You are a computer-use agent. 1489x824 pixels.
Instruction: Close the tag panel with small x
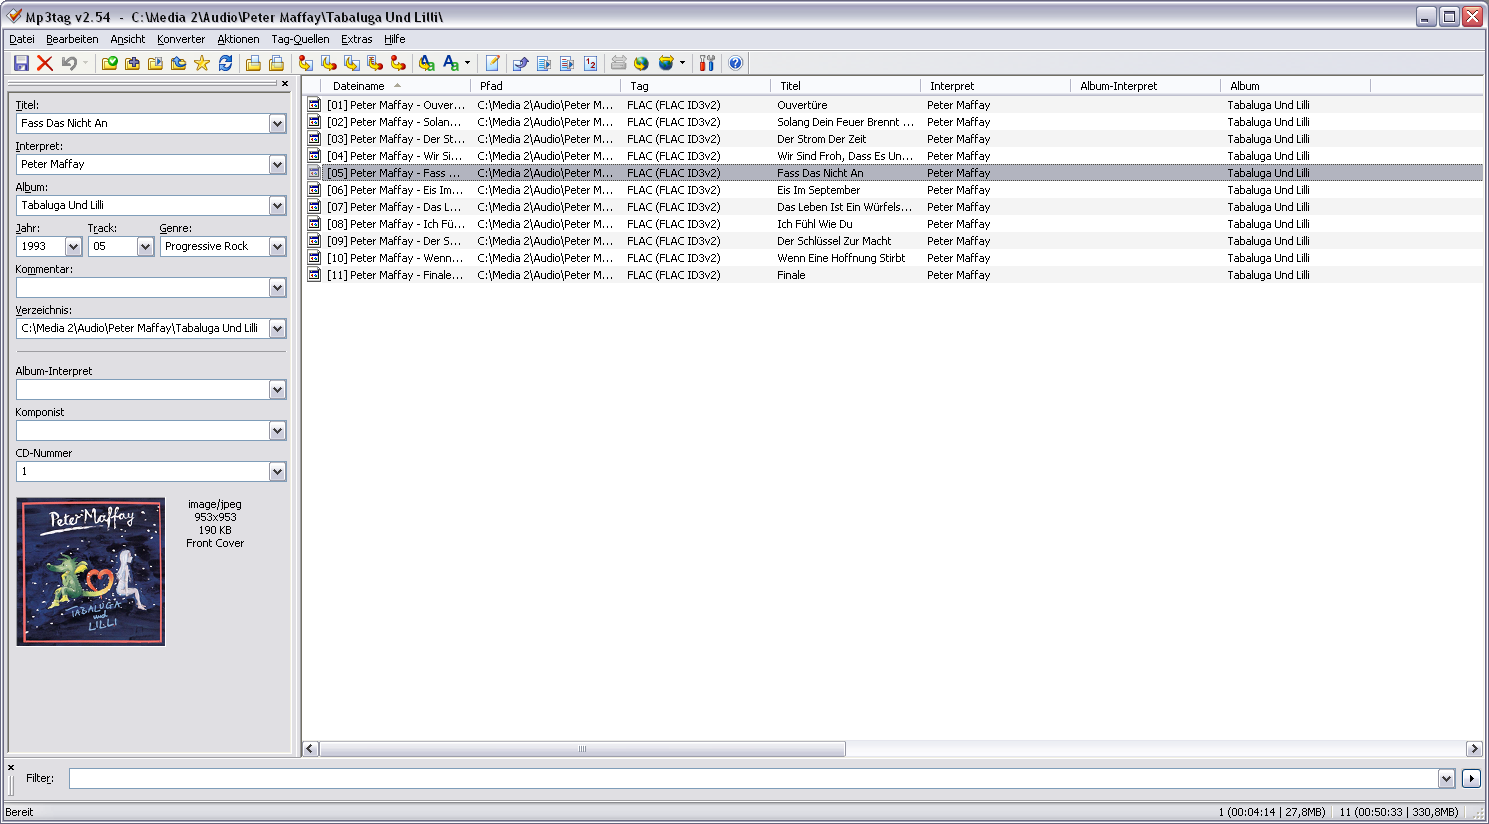tap(285, 84)
